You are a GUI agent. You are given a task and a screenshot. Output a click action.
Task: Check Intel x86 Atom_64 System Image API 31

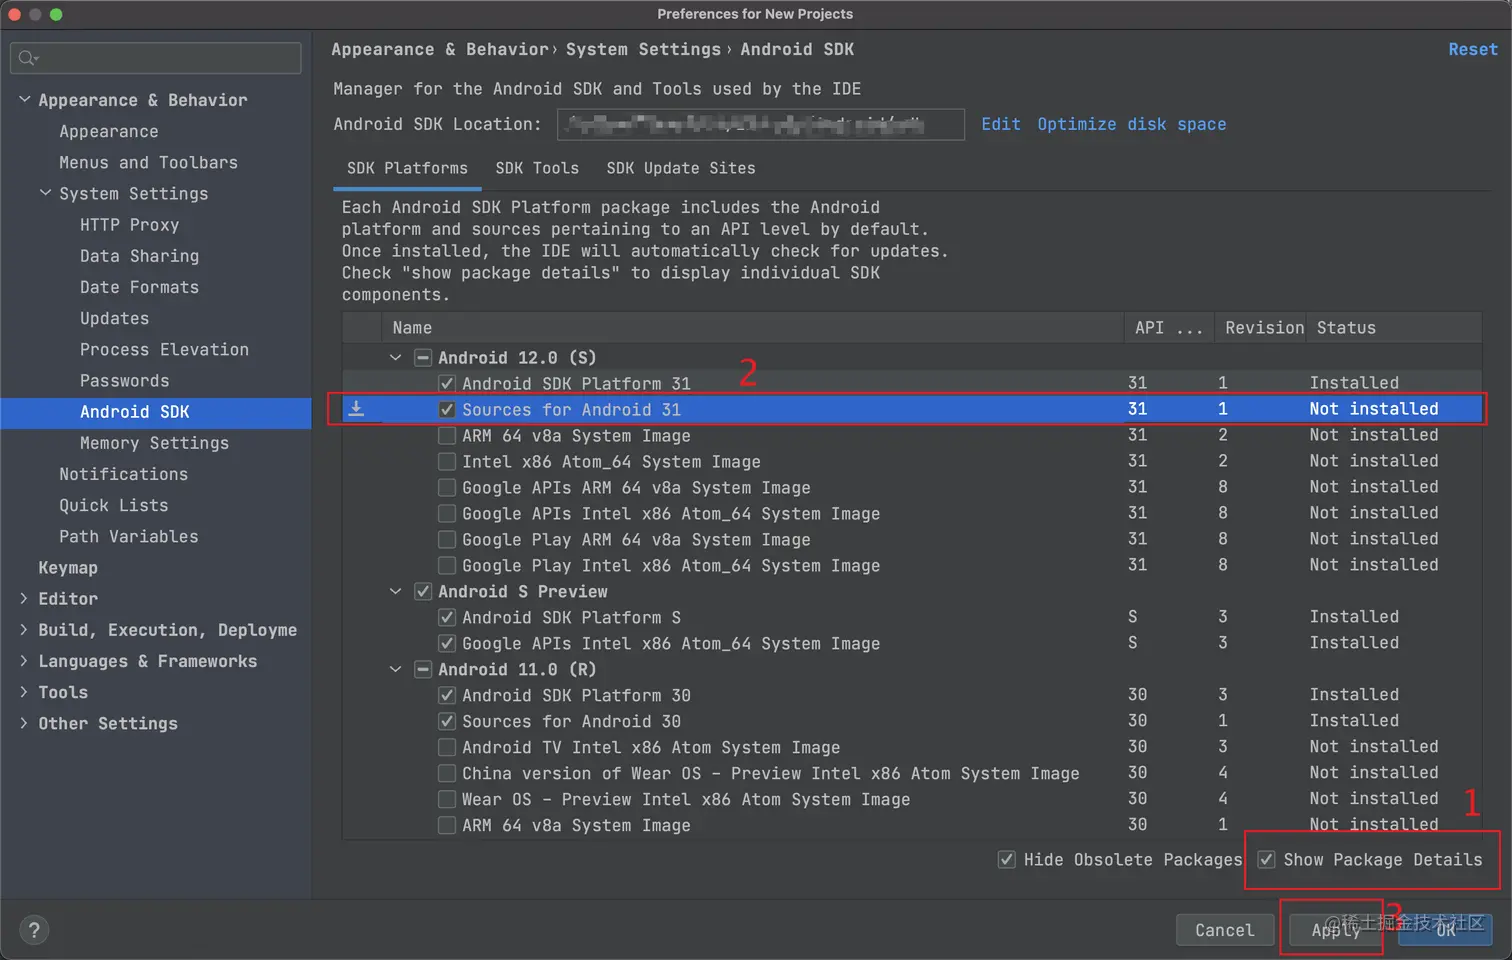(x=447, y=461)
